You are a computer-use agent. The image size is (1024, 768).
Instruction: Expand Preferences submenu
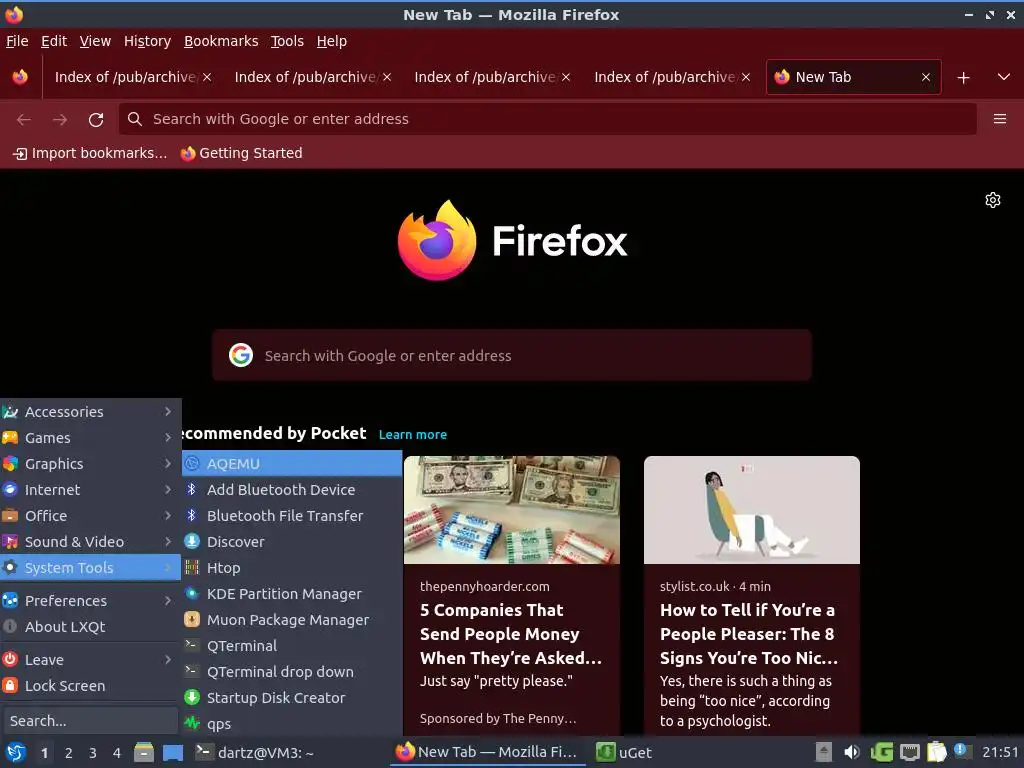tap(90, 601)
